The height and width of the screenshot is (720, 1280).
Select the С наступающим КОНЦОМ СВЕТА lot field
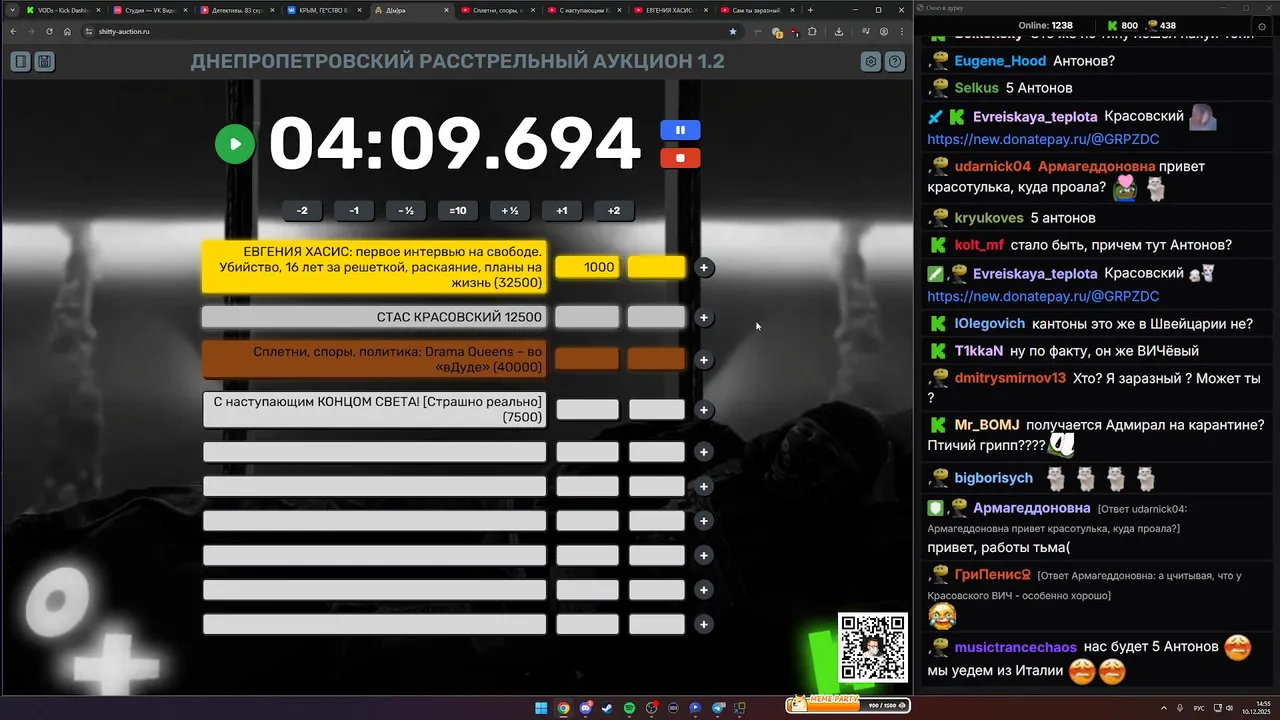click(374, 409)
